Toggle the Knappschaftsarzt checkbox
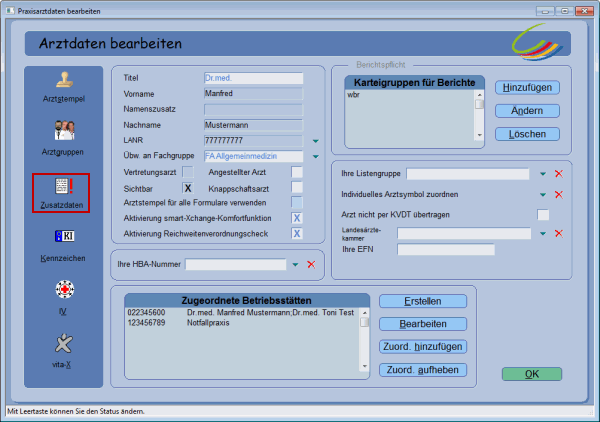This screenshot has height=422, width=600. 297,187
